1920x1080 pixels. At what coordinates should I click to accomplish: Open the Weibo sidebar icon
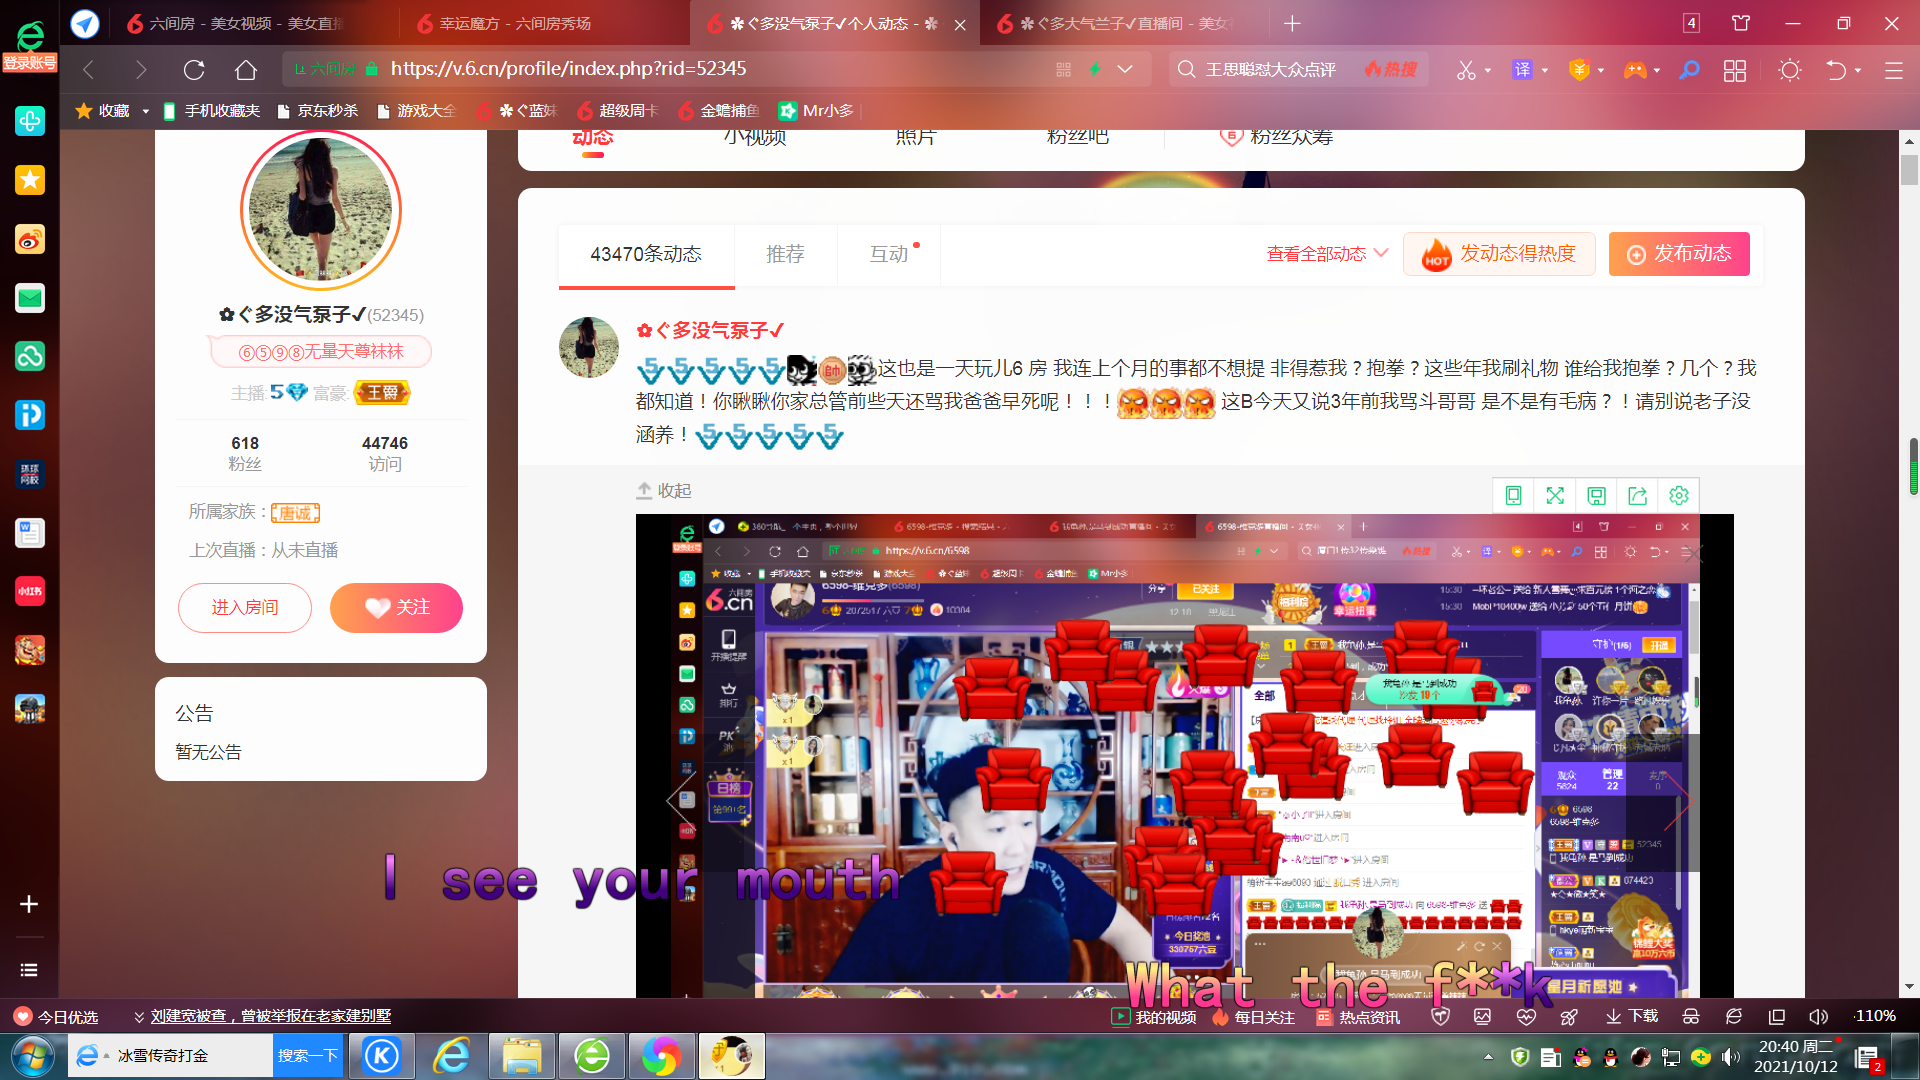(30, 239)
